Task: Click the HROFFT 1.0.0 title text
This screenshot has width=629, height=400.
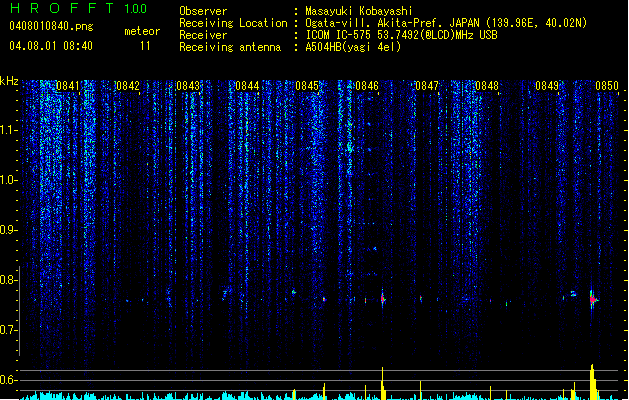Action: (79, 8)
